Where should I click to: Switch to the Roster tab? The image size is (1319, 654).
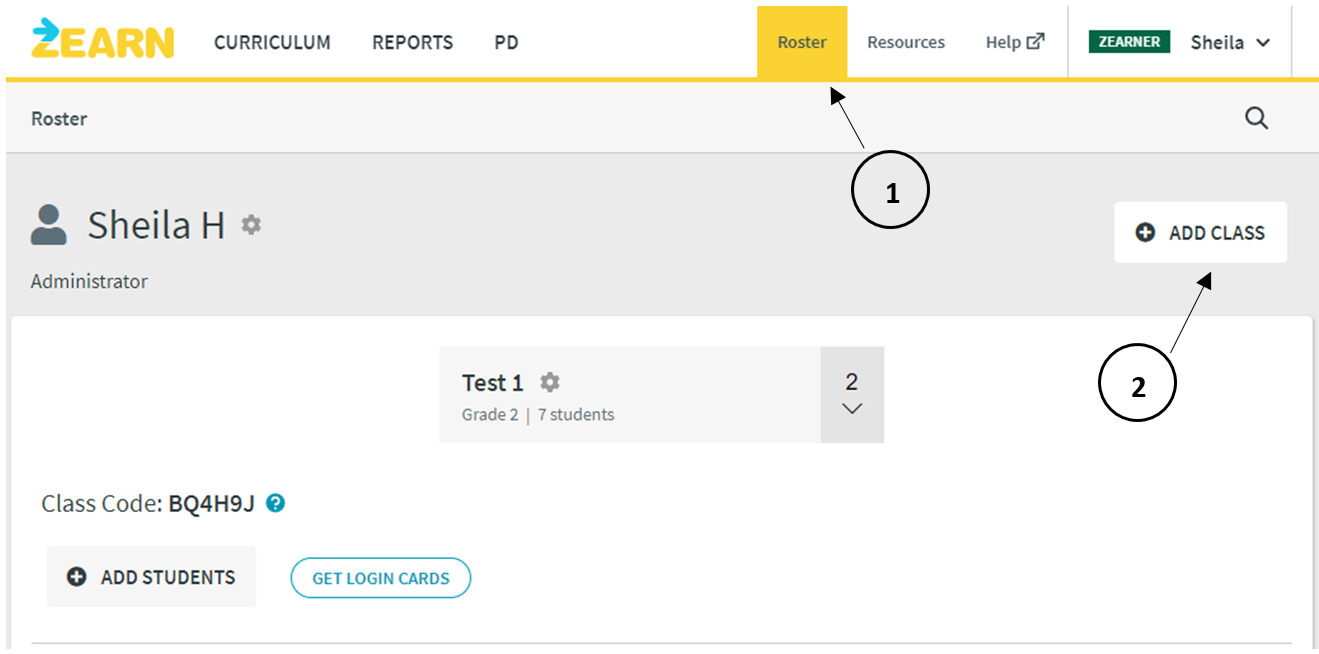click(802, 42)
